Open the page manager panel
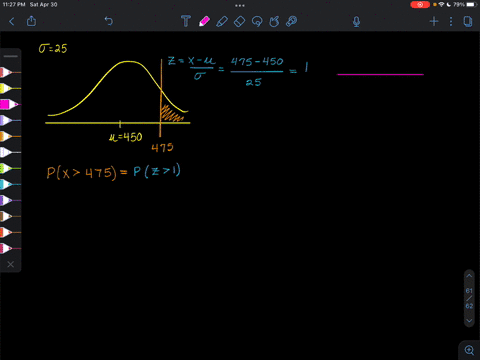 pyautogui.click(x=468, y=22)
